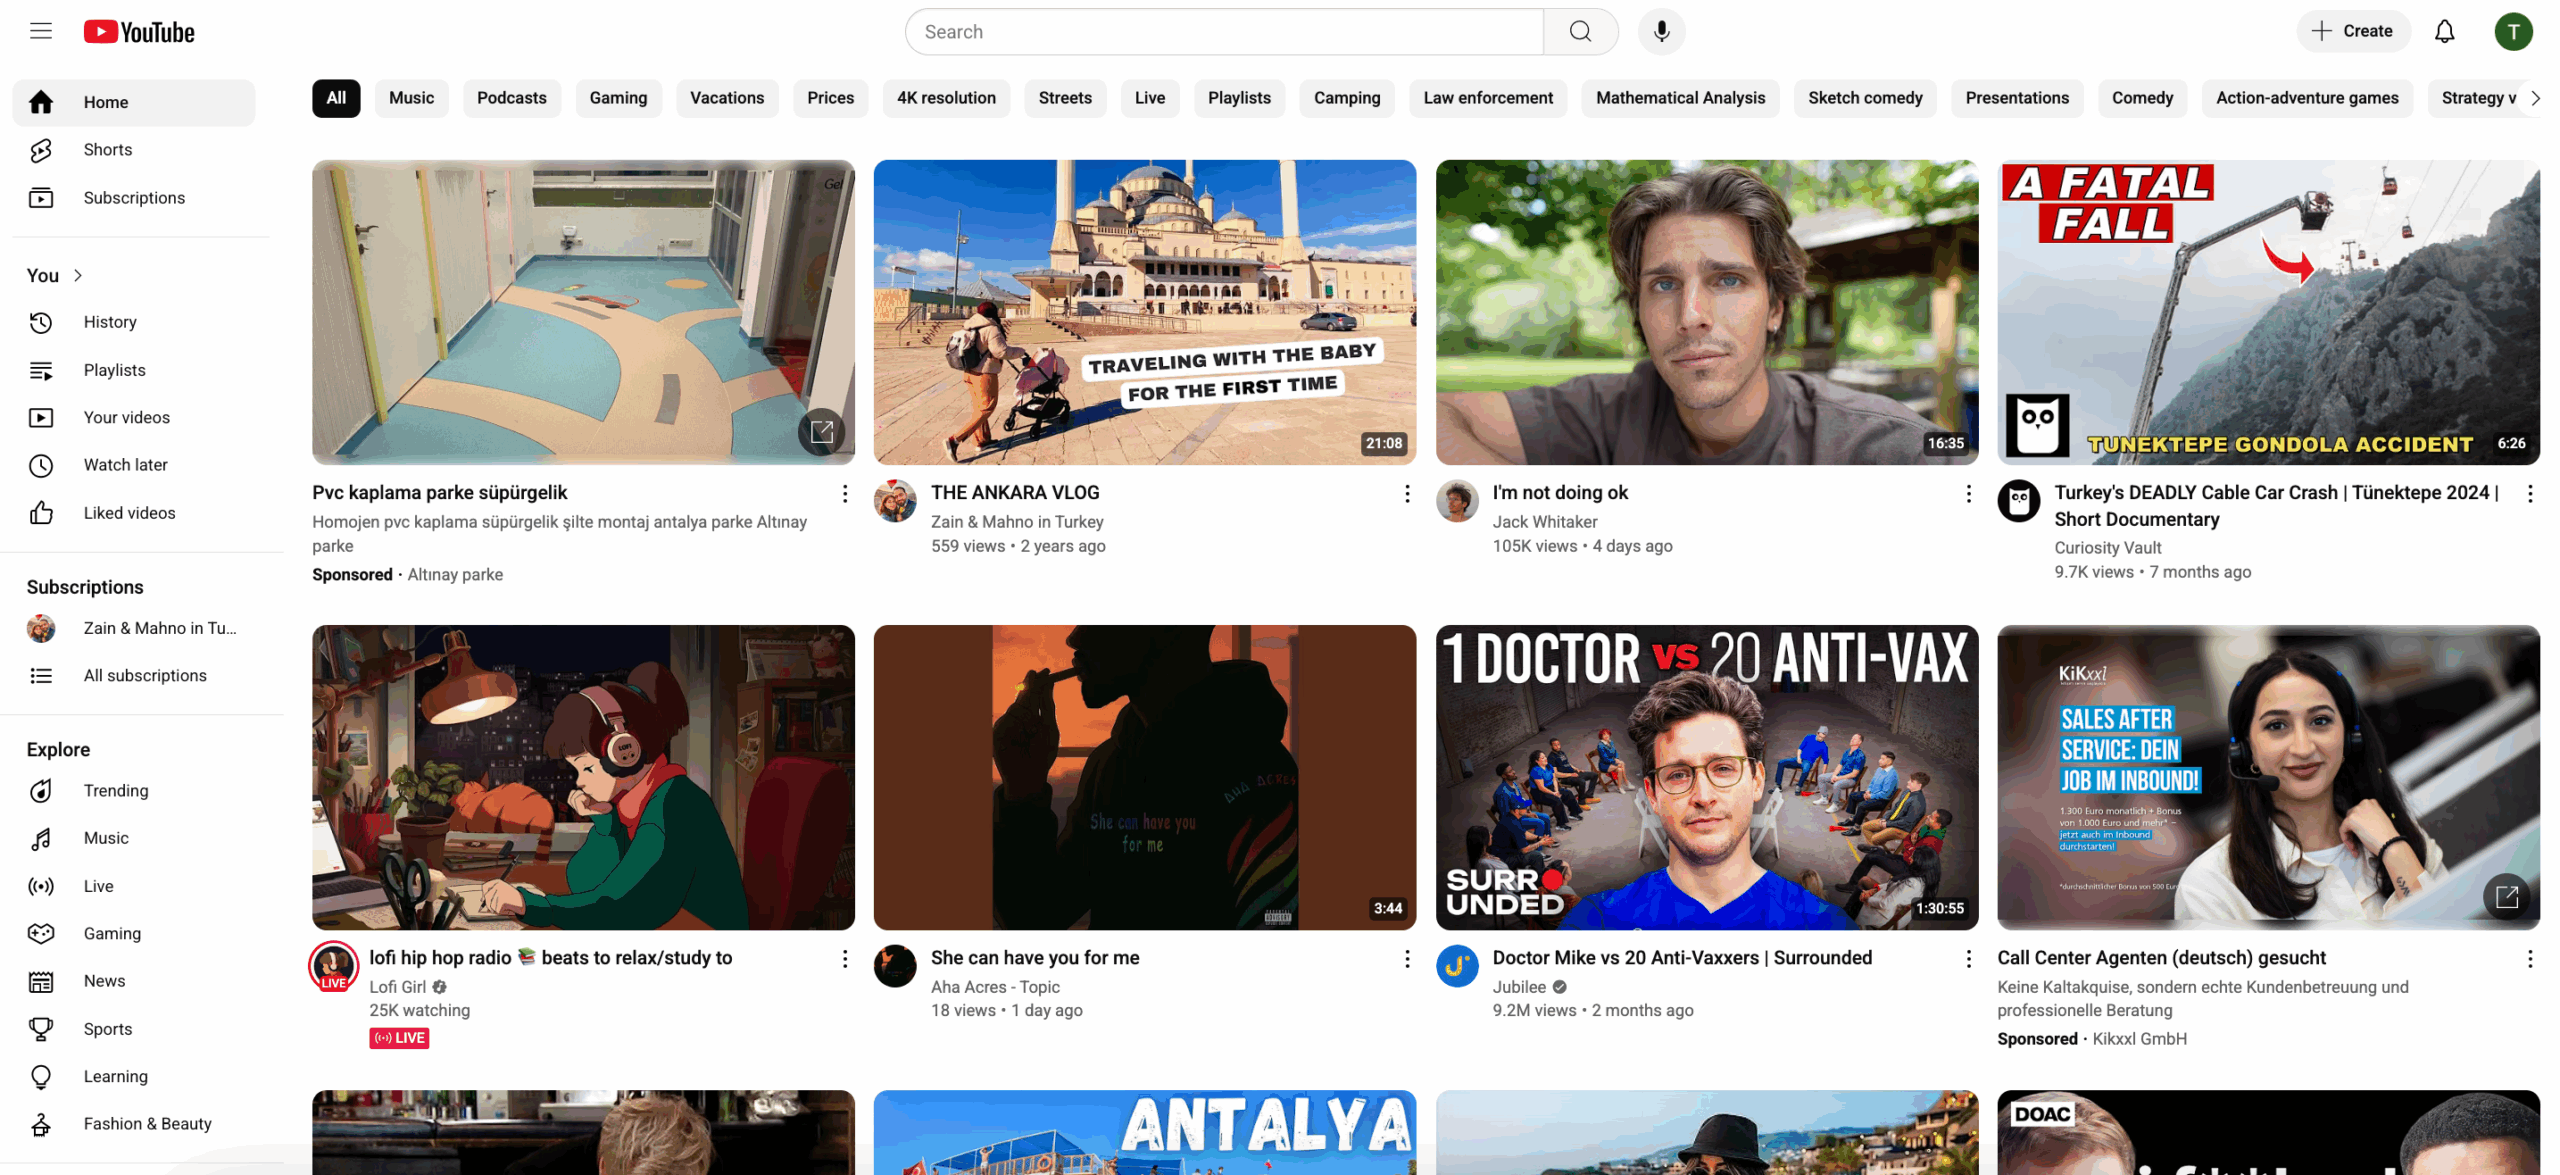Open THE ANKARA VLOG title link
This screenshot has width=2560, height=1175.
point(1015,492)
